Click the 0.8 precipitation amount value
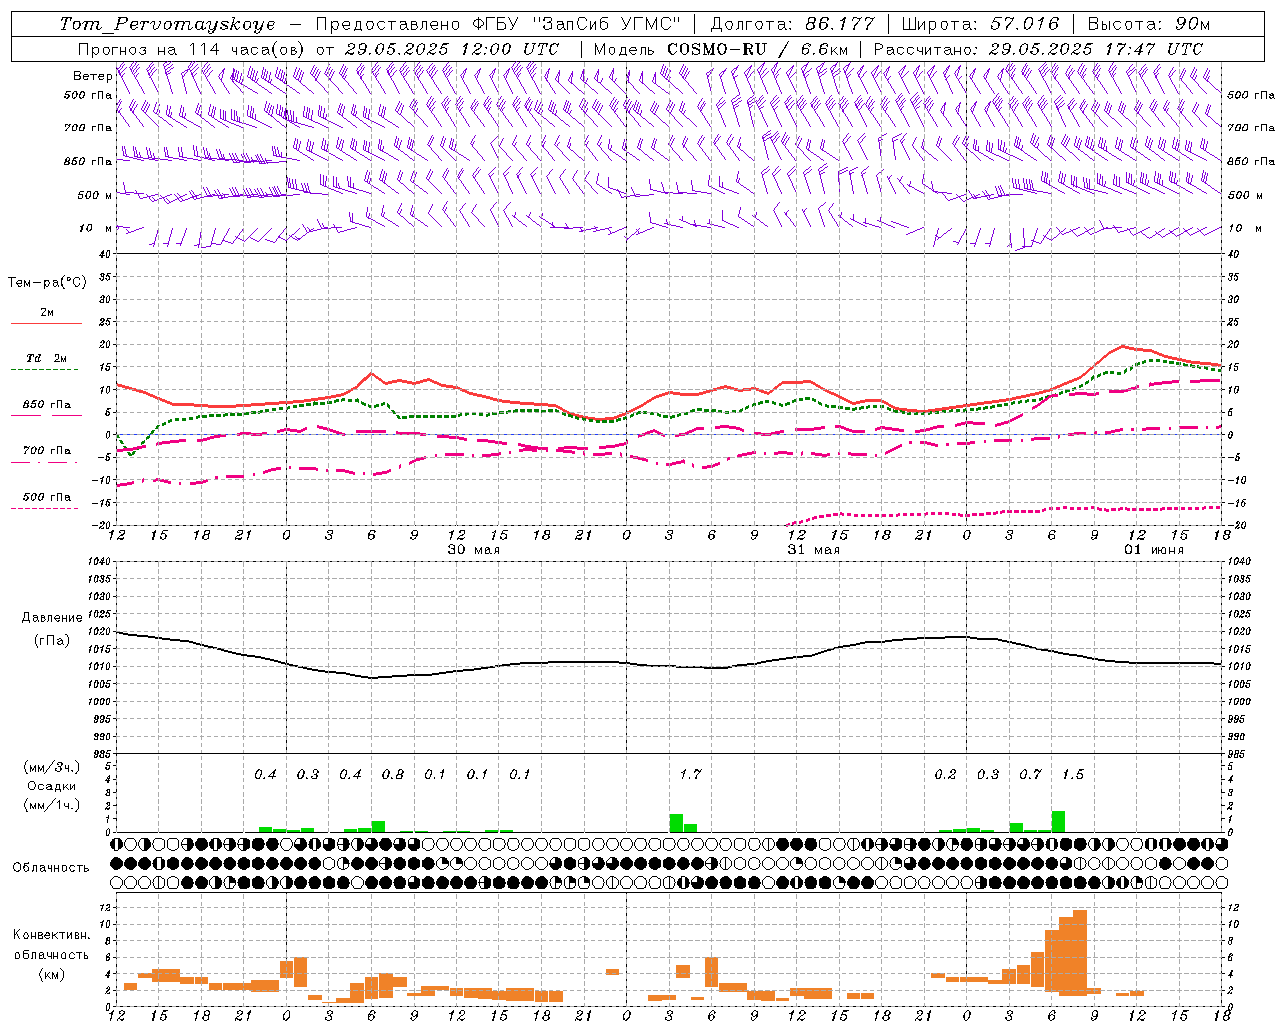This screenshot has width=1280, height=1024. (x=393, y=774)
